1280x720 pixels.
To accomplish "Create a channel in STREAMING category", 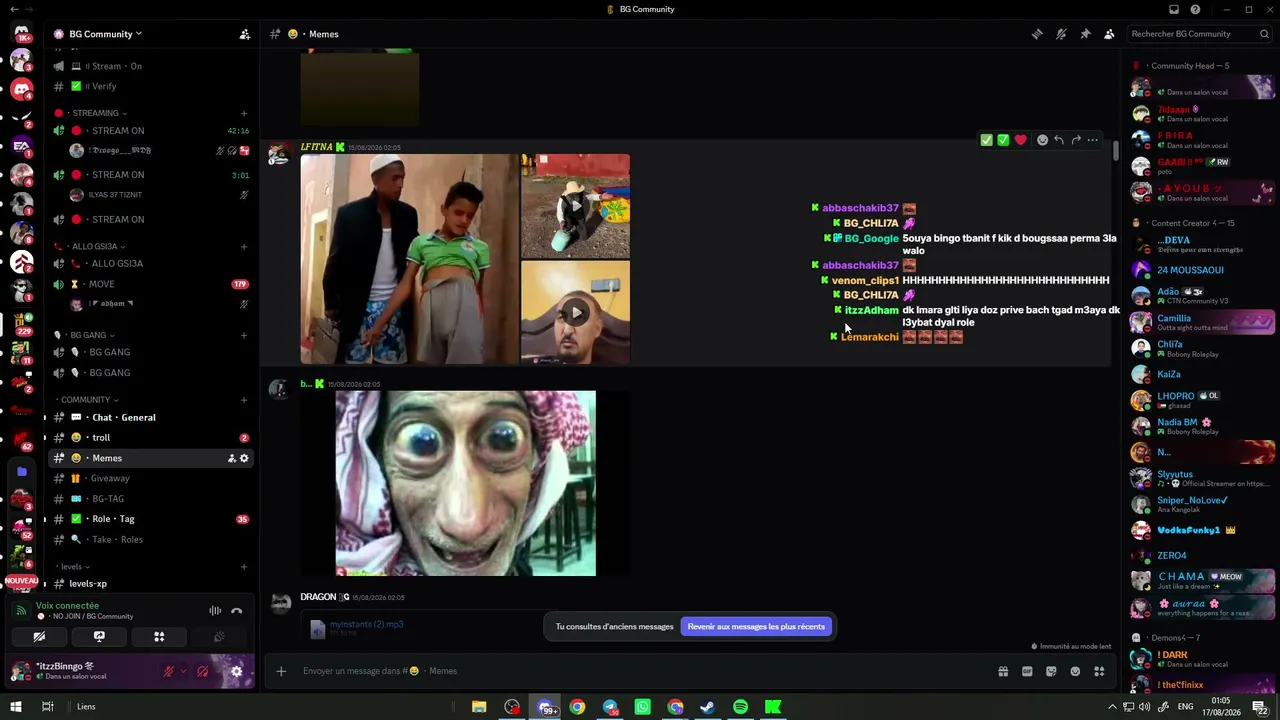I will click(x=244, y=113).
